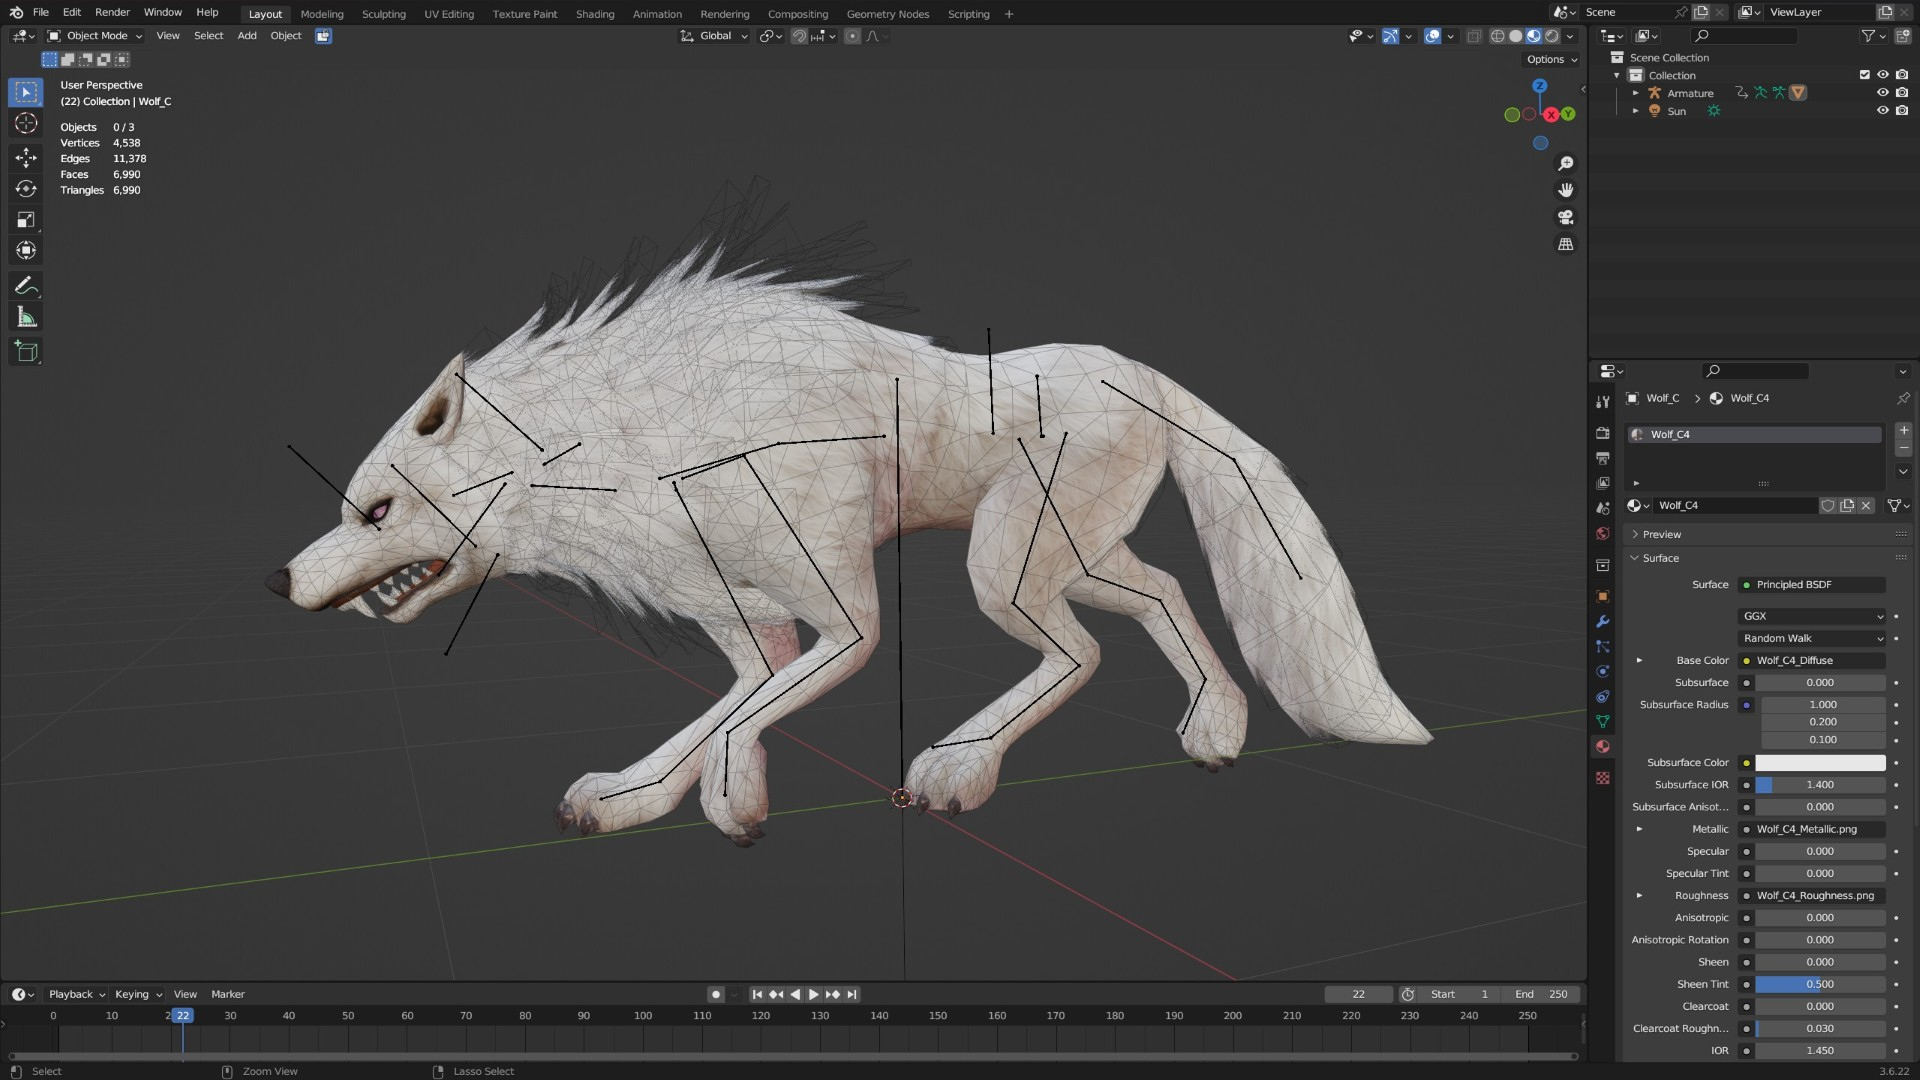Click the Options button in viewport

[x=1551, y=59]
